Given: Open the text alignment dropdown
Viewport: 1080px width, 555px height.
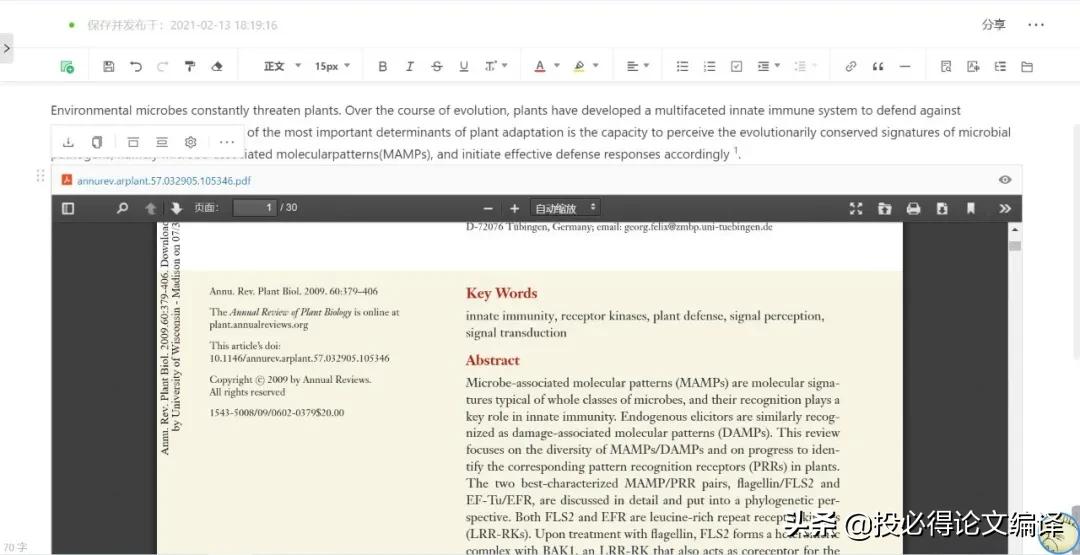Looking at the screenshot, I should 638,66.
